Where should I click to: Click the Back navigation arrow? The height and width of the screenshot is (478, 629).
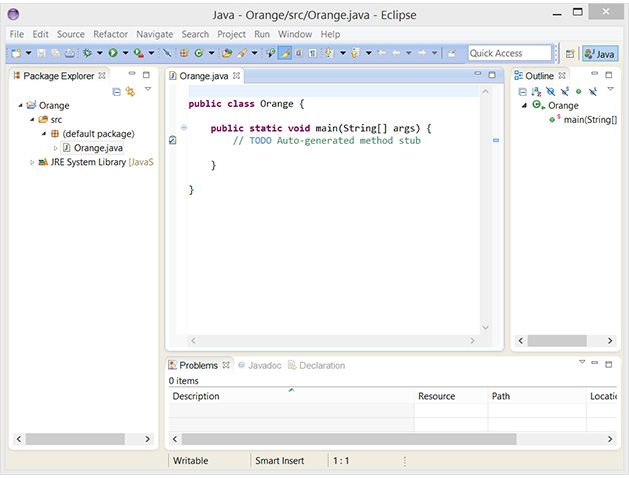[x=396, y=53]
